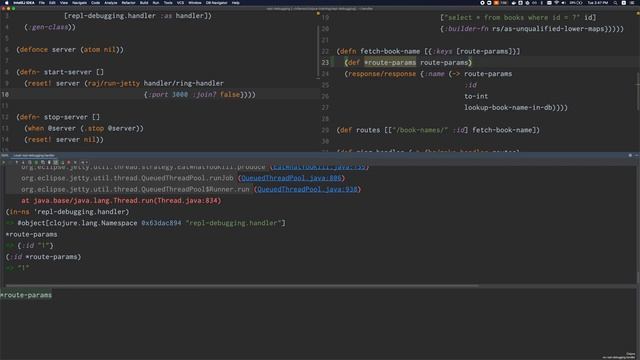The width and height of the screenshot is (640, 360).
Task: Click the (in-ns 'repl-debugging.handler) REPL entry
Action: (x=67, y=211)
